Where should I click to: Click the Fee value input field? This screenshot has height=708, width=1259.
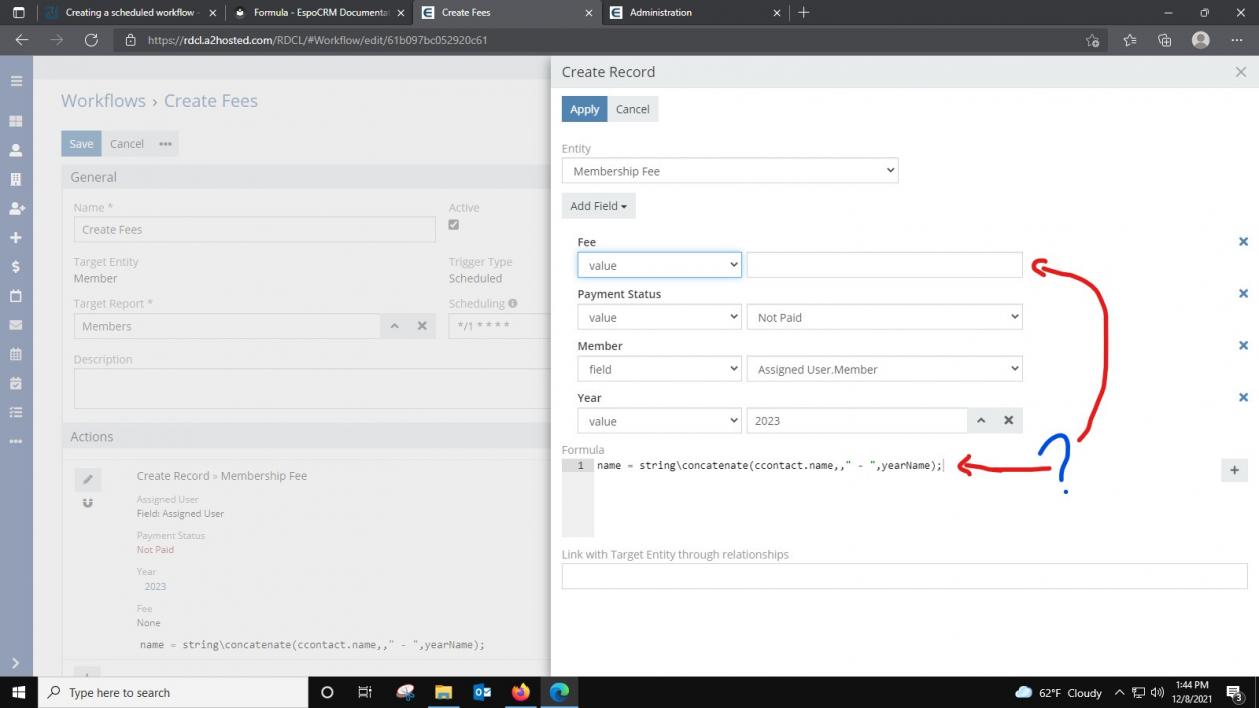pos(884,265)
